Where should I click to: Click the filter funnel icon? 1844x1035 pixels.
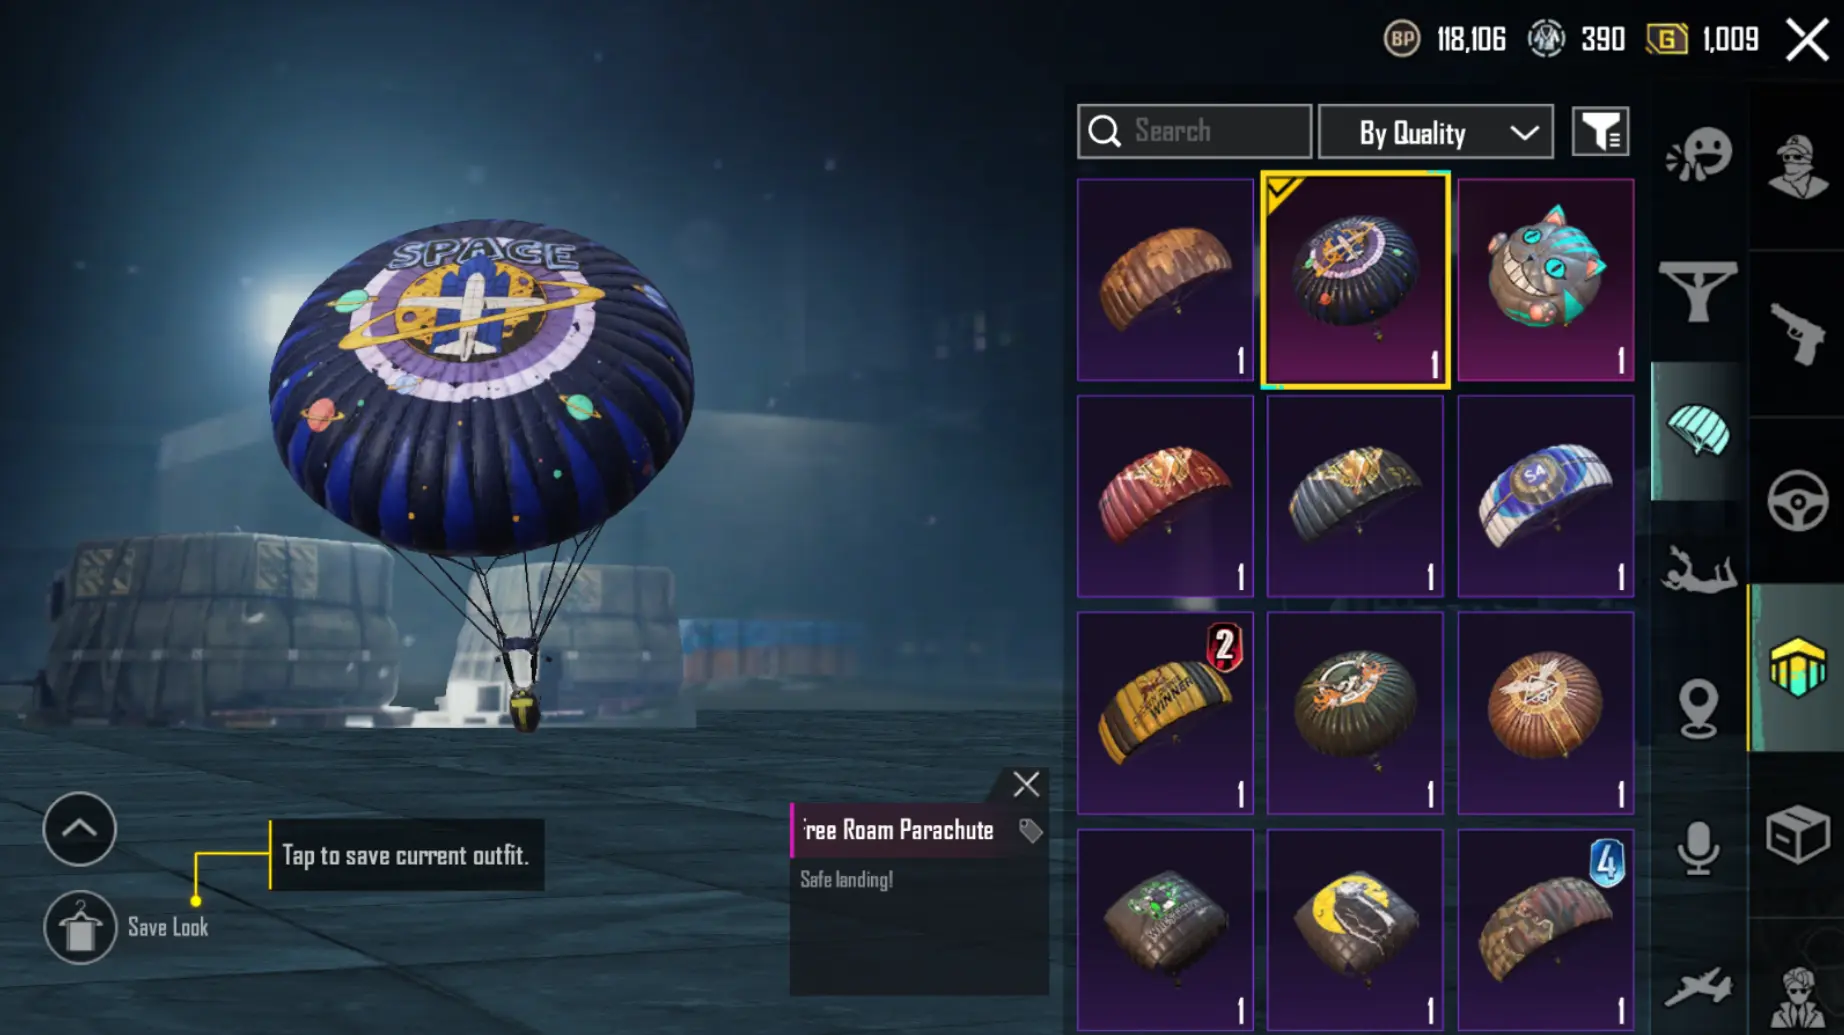(1600, 132)
